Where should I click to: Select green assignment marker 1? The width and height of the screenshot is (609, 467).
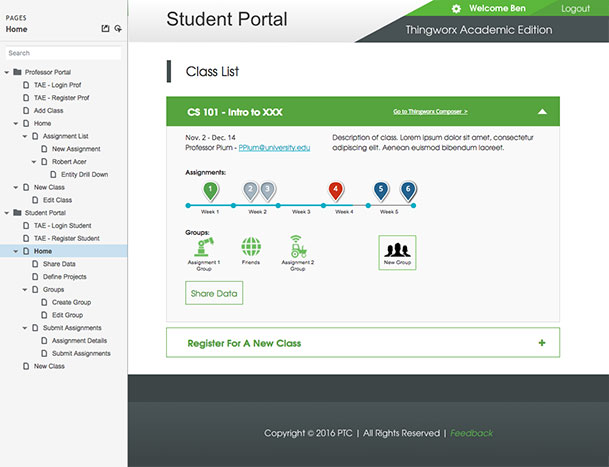click(x=210, y=189)
